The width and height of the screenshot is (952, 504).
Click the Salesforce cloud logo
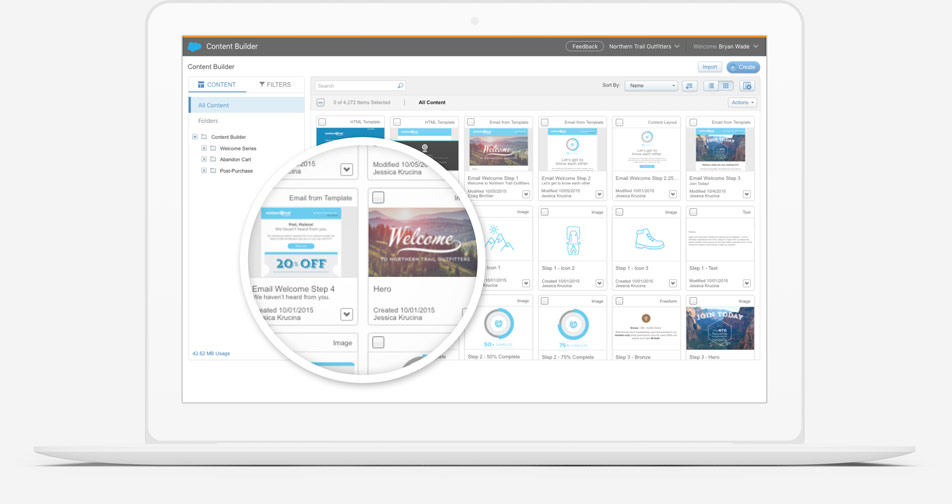click(194, 46)
